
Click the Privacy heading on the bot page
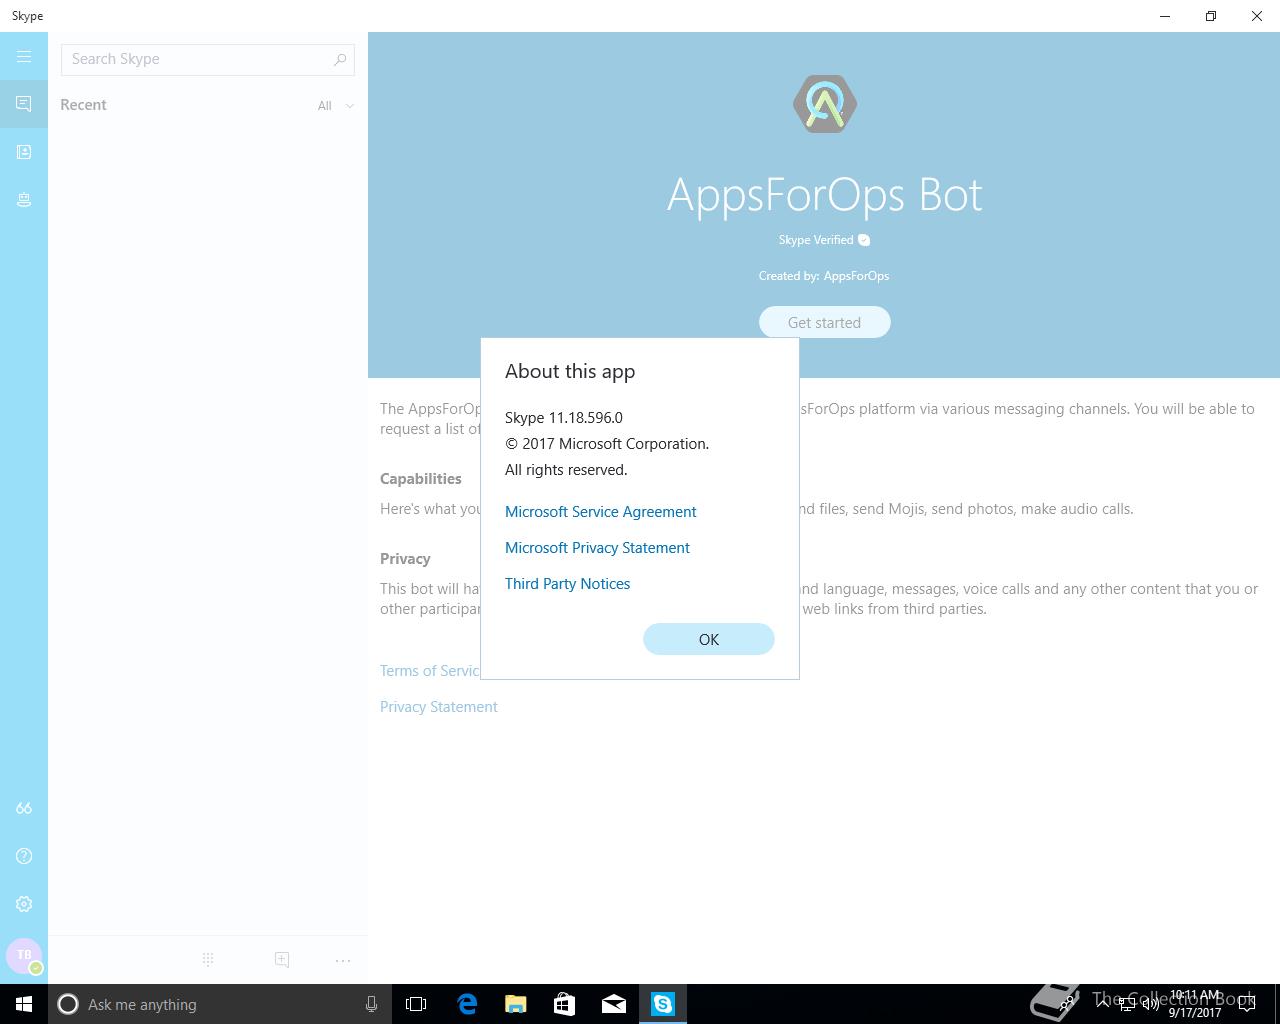[405, 559]
